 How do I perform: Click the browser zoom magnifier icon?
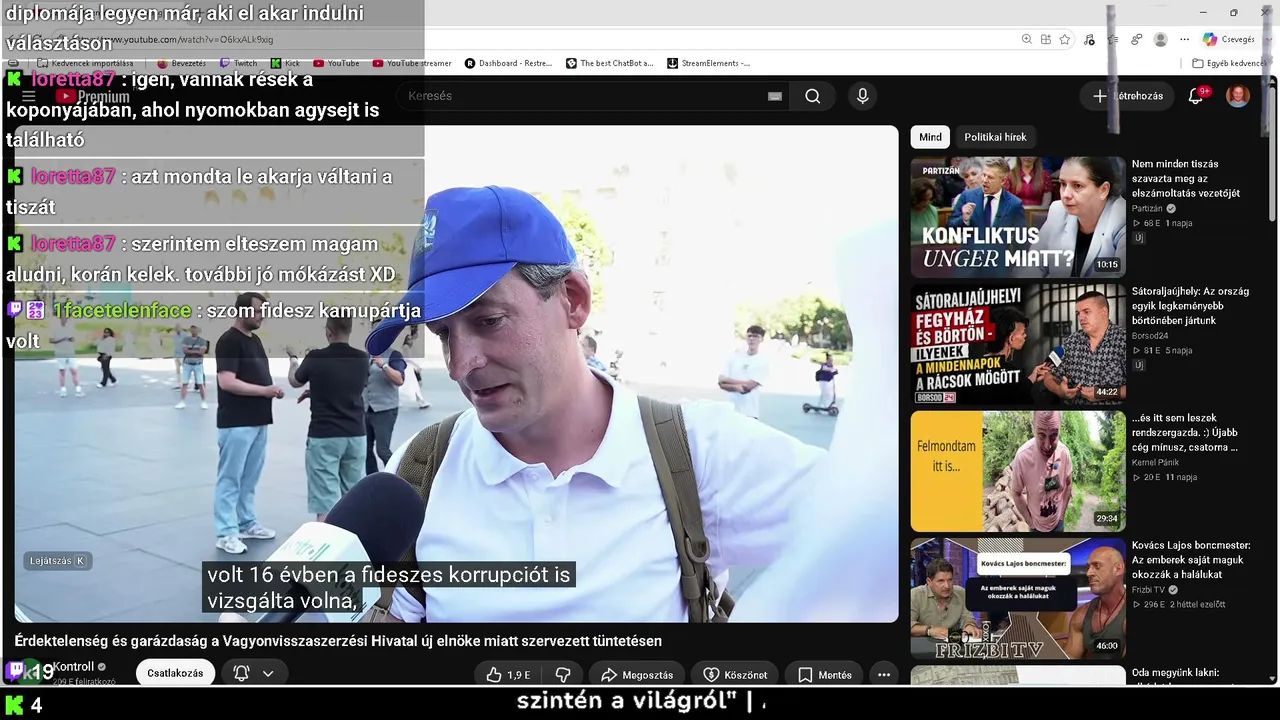point(1026,39)
